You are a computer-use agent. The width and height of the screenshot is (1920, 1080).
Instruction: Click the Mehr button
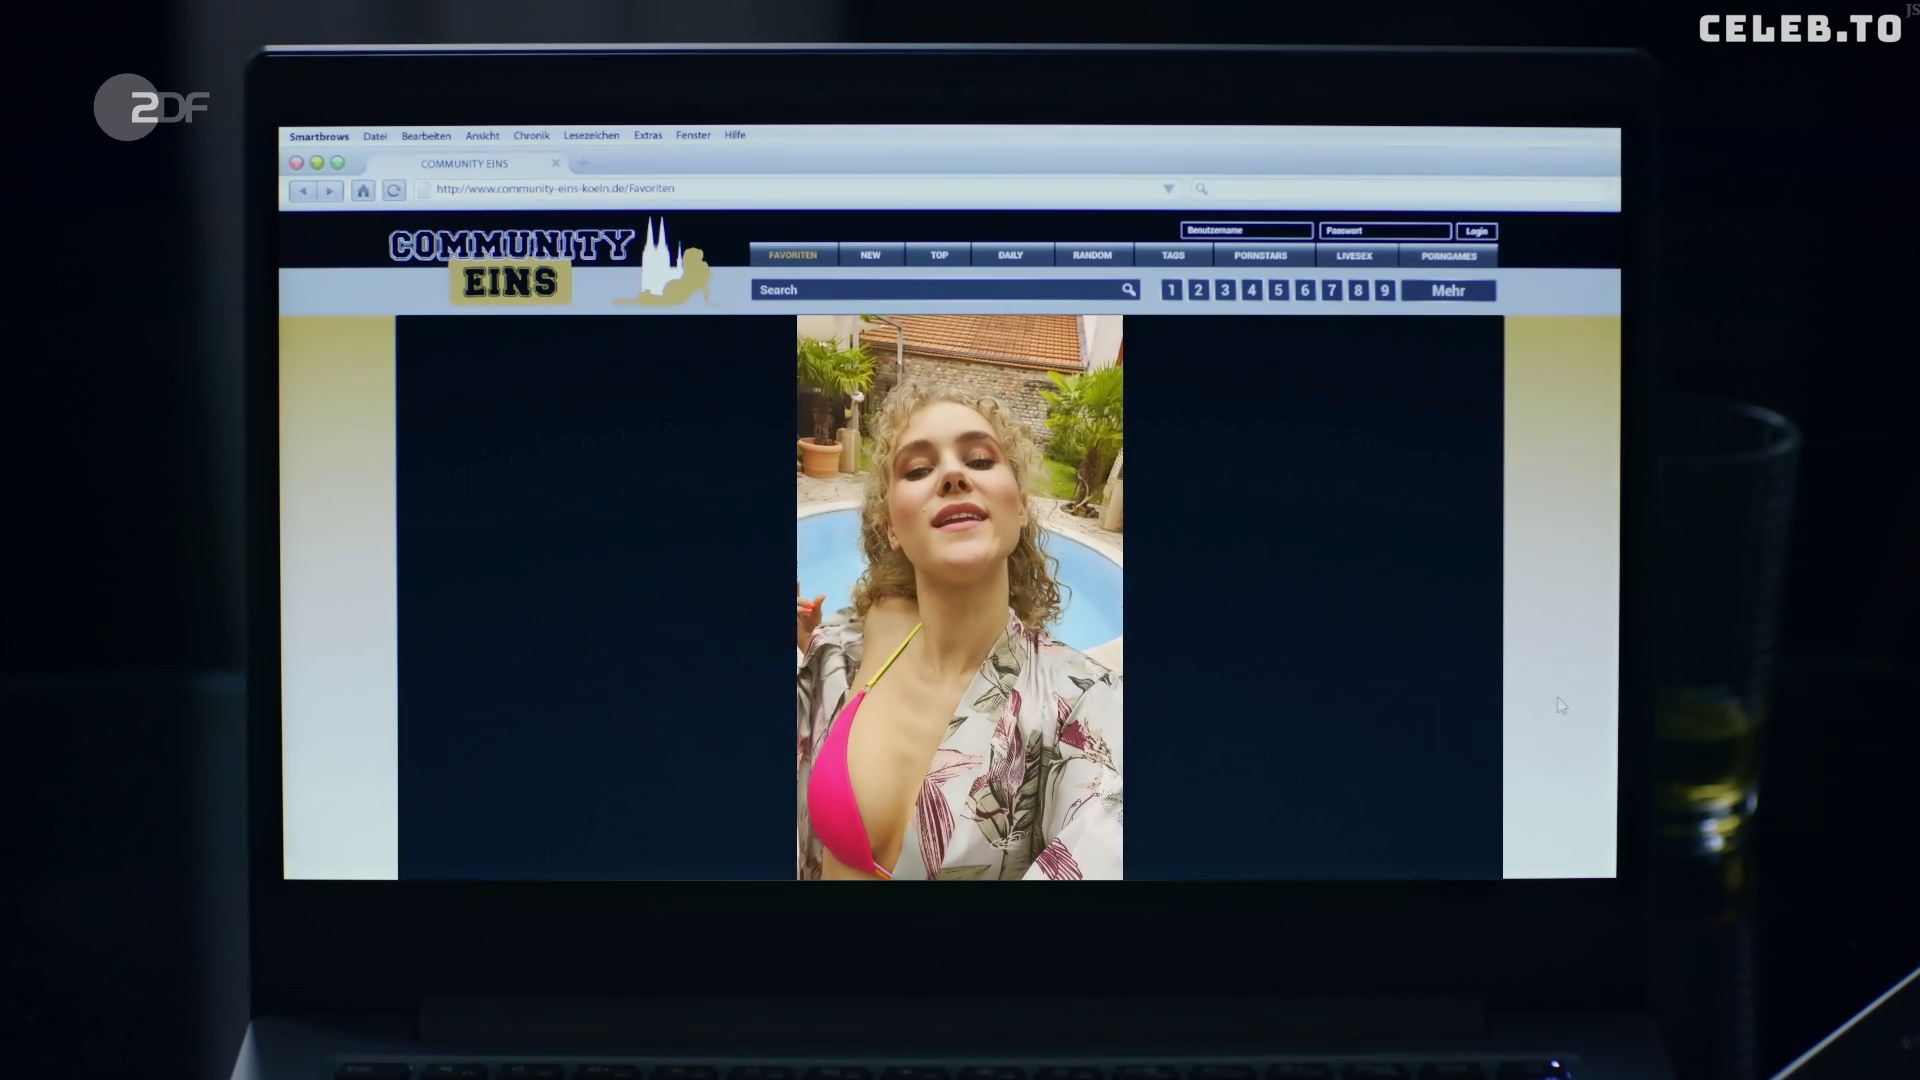pyautogui.click(x=1448, y=291)
